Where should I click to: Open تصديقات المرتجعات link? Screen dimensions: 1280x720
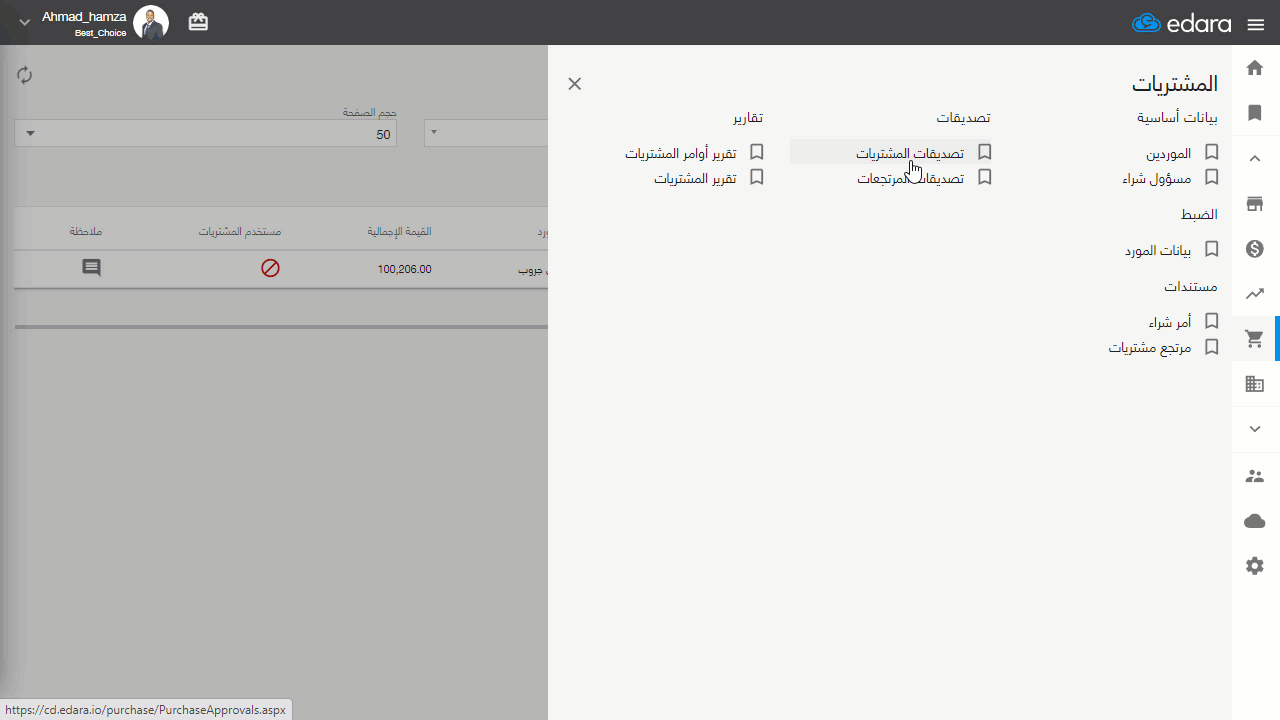(911, 178)
